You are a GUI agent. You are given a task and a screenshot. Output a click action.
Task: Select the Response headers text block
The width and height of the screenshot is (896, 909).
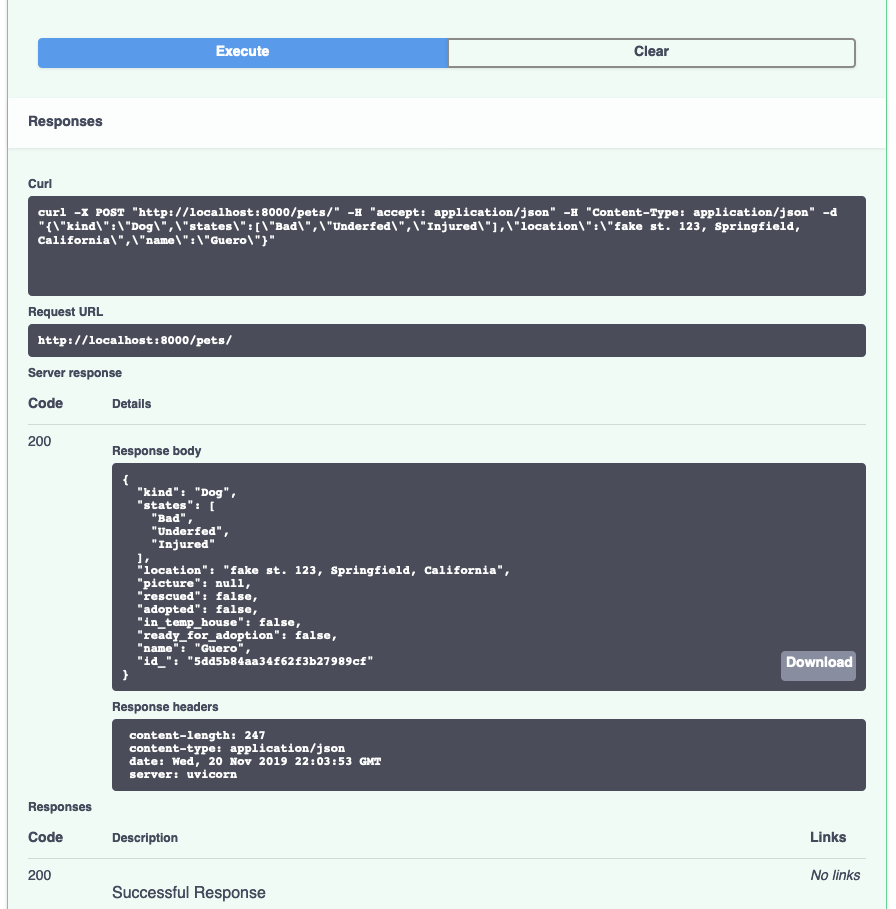(490, 755)
